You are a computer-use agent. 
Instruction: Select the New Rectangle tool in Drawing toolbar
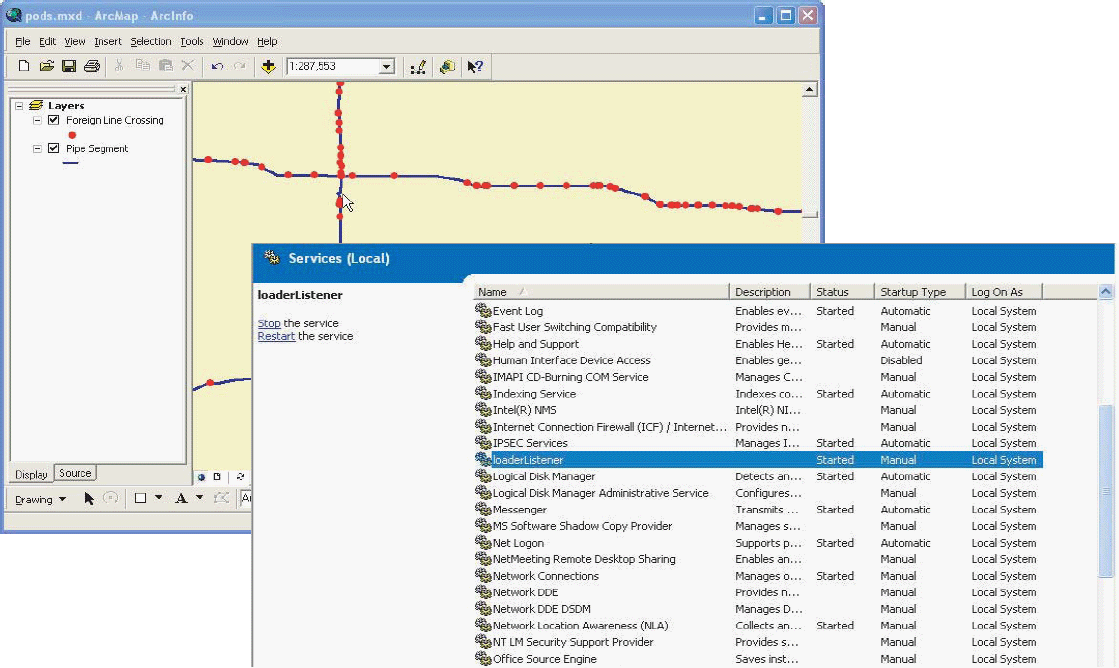click(141, 498)
